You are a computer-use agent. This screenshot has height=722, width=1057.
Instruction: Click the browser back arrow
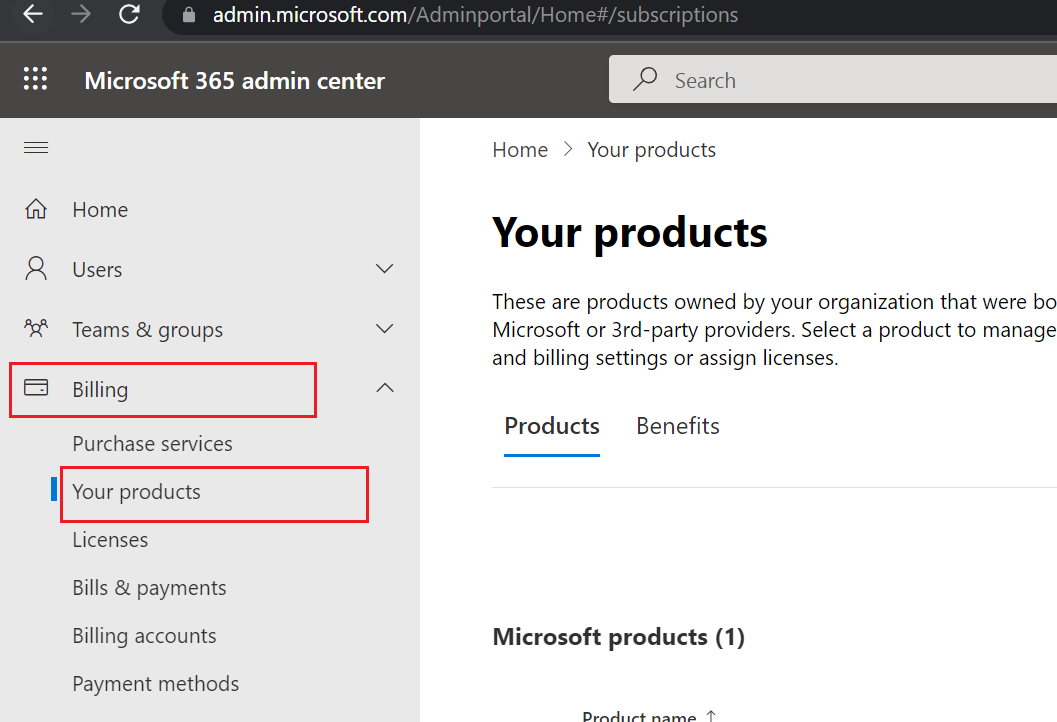pyautogui.click(x=33, y=15)
